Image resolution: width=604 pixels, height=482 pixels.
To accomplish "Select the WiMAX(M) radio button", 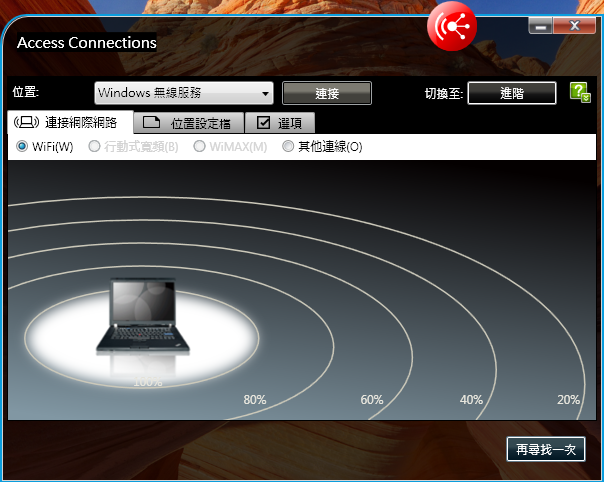I will 199,146.
